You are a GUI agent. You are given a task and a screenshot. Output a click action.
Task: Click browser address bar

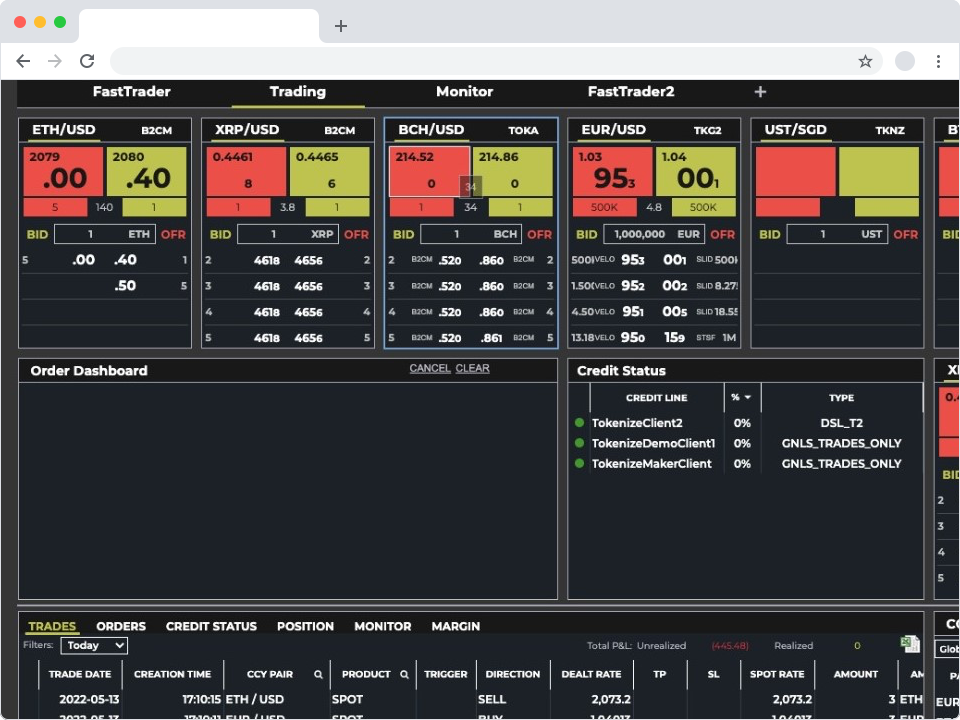(x=496, y=61)
